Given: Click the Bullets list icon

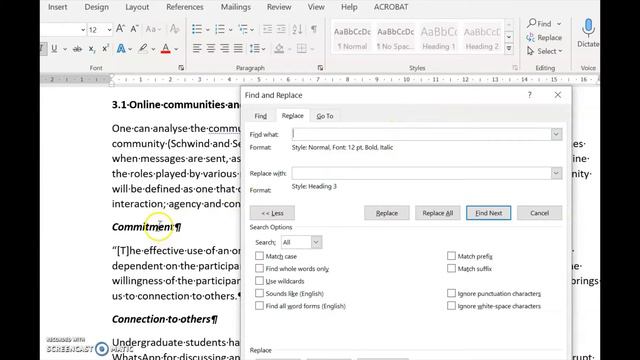Looking at the screenshot, I should coord(197,29).
